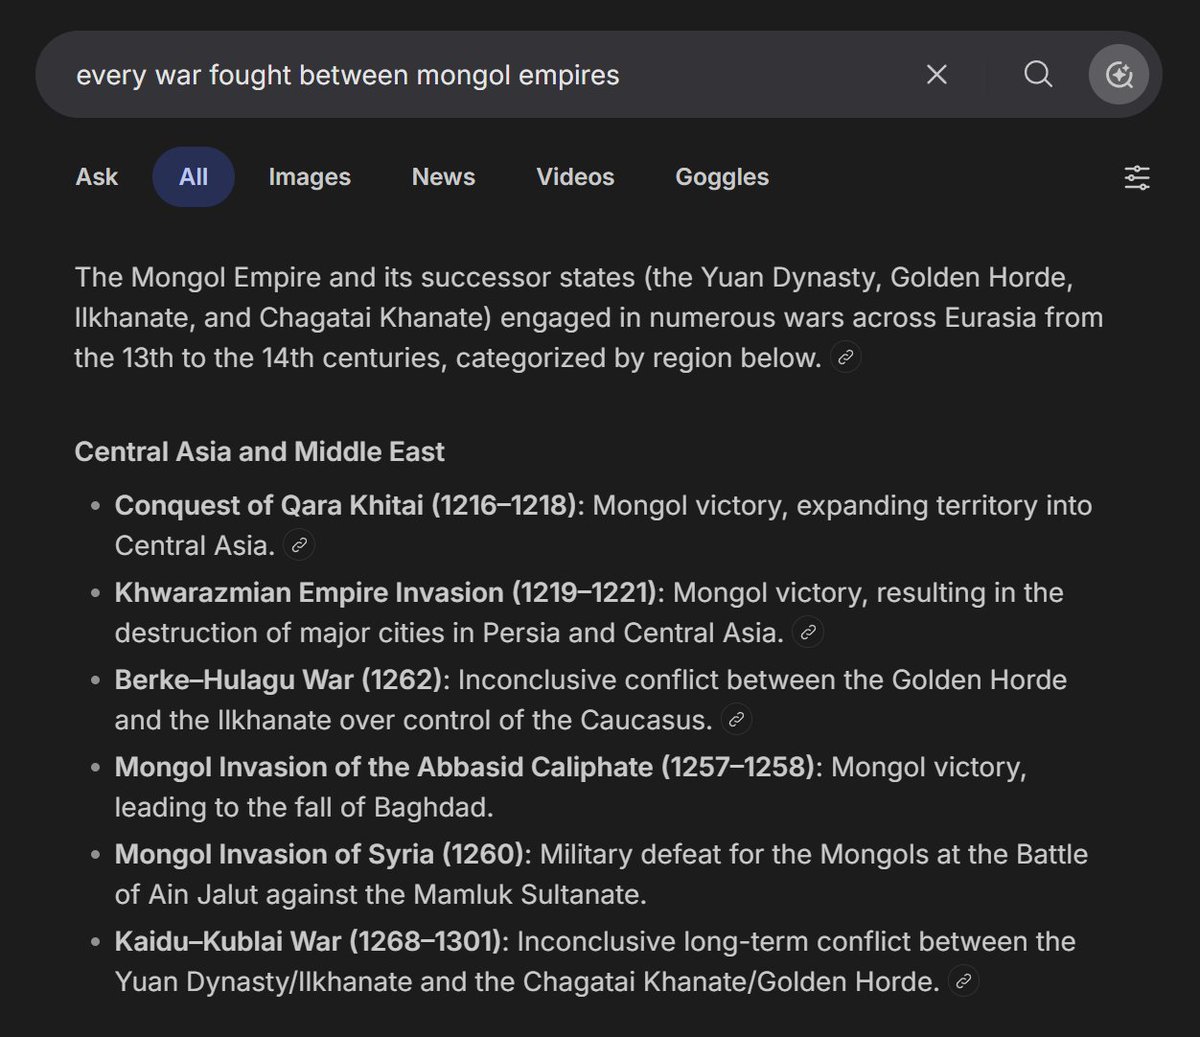Open the search filter settings sliders icon
The height and width of the screenshot is (1037, 1200).
point(1137,178)
